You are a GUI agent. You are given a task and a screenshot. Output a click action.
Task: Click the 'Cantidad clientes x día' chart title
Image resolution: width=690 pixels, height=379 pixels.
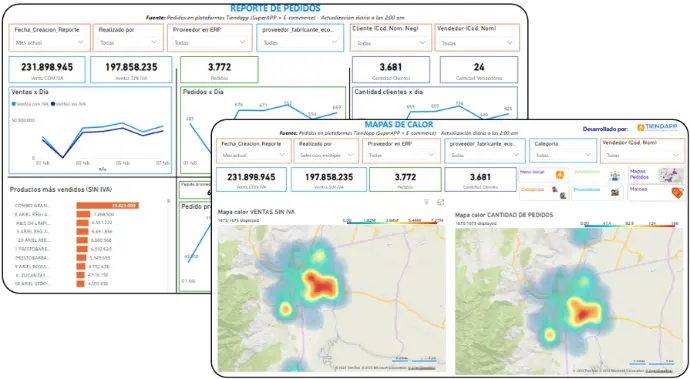[389, 92]
